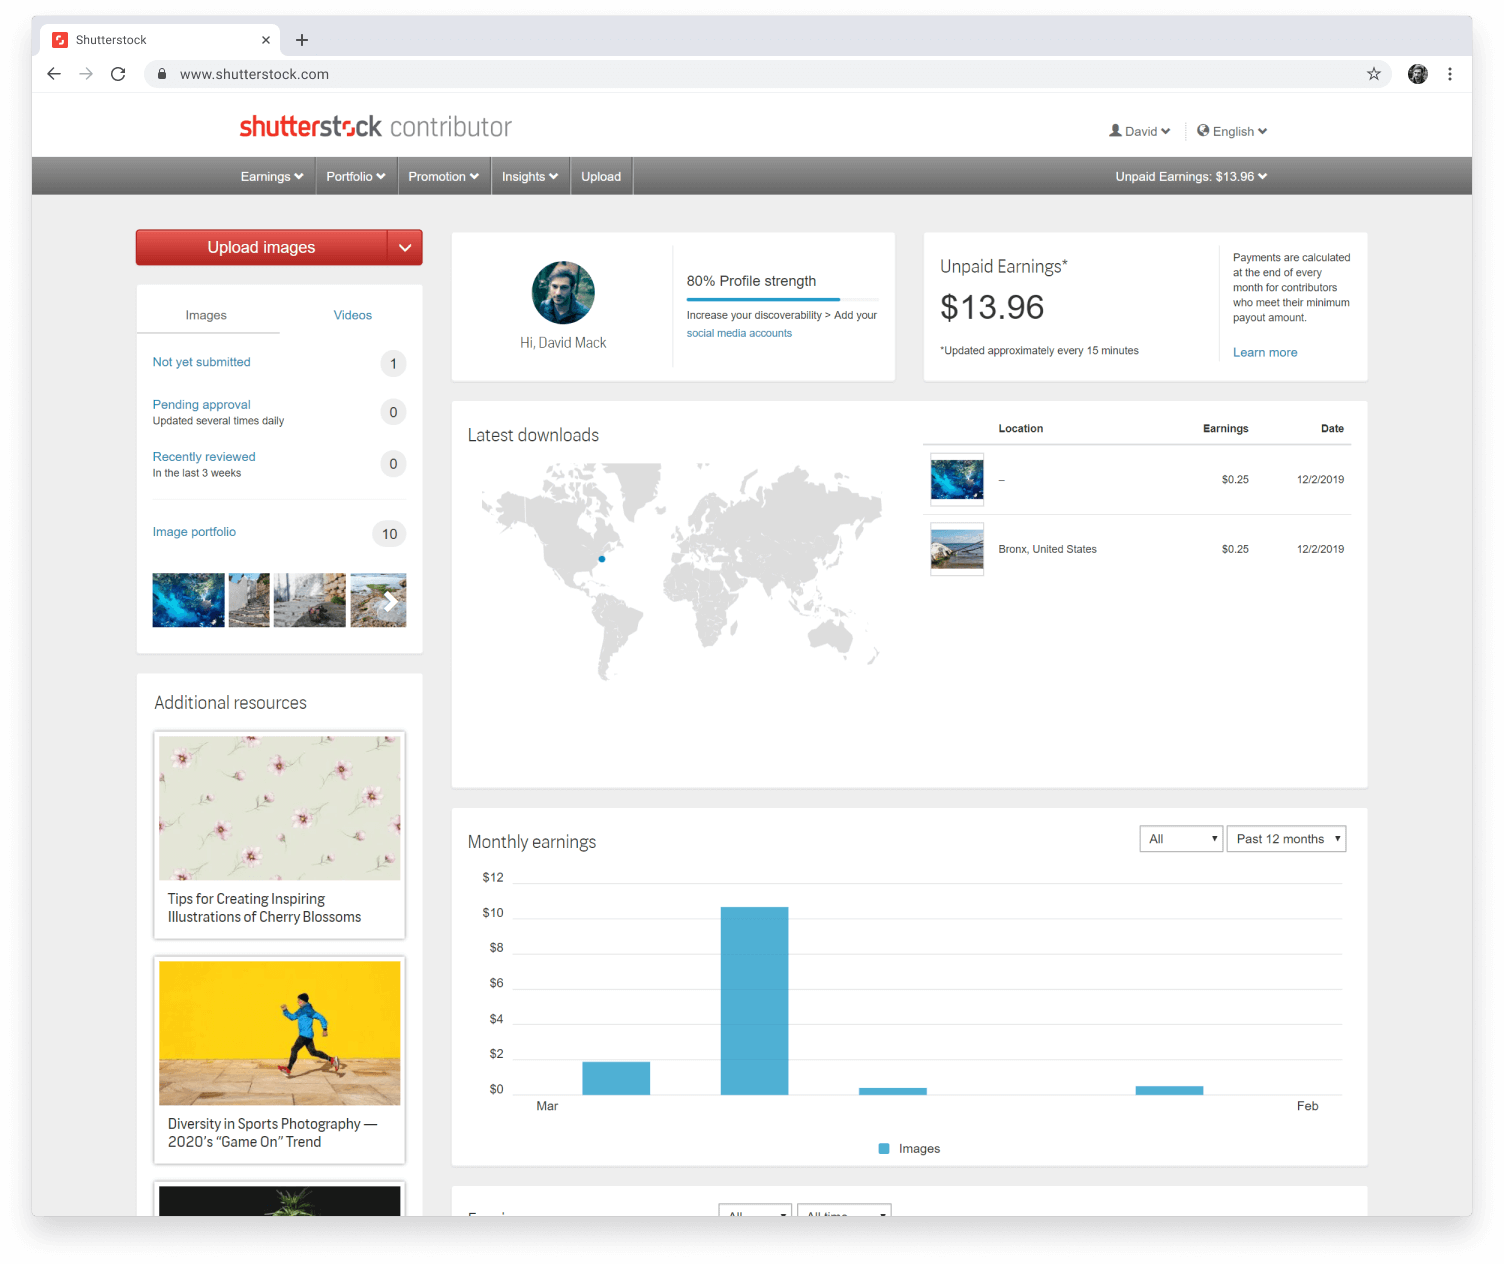Viewport: 1504px width, 1264px height.
Task: Click the shutterstock contributor logo
Action: tap(375, 127)
